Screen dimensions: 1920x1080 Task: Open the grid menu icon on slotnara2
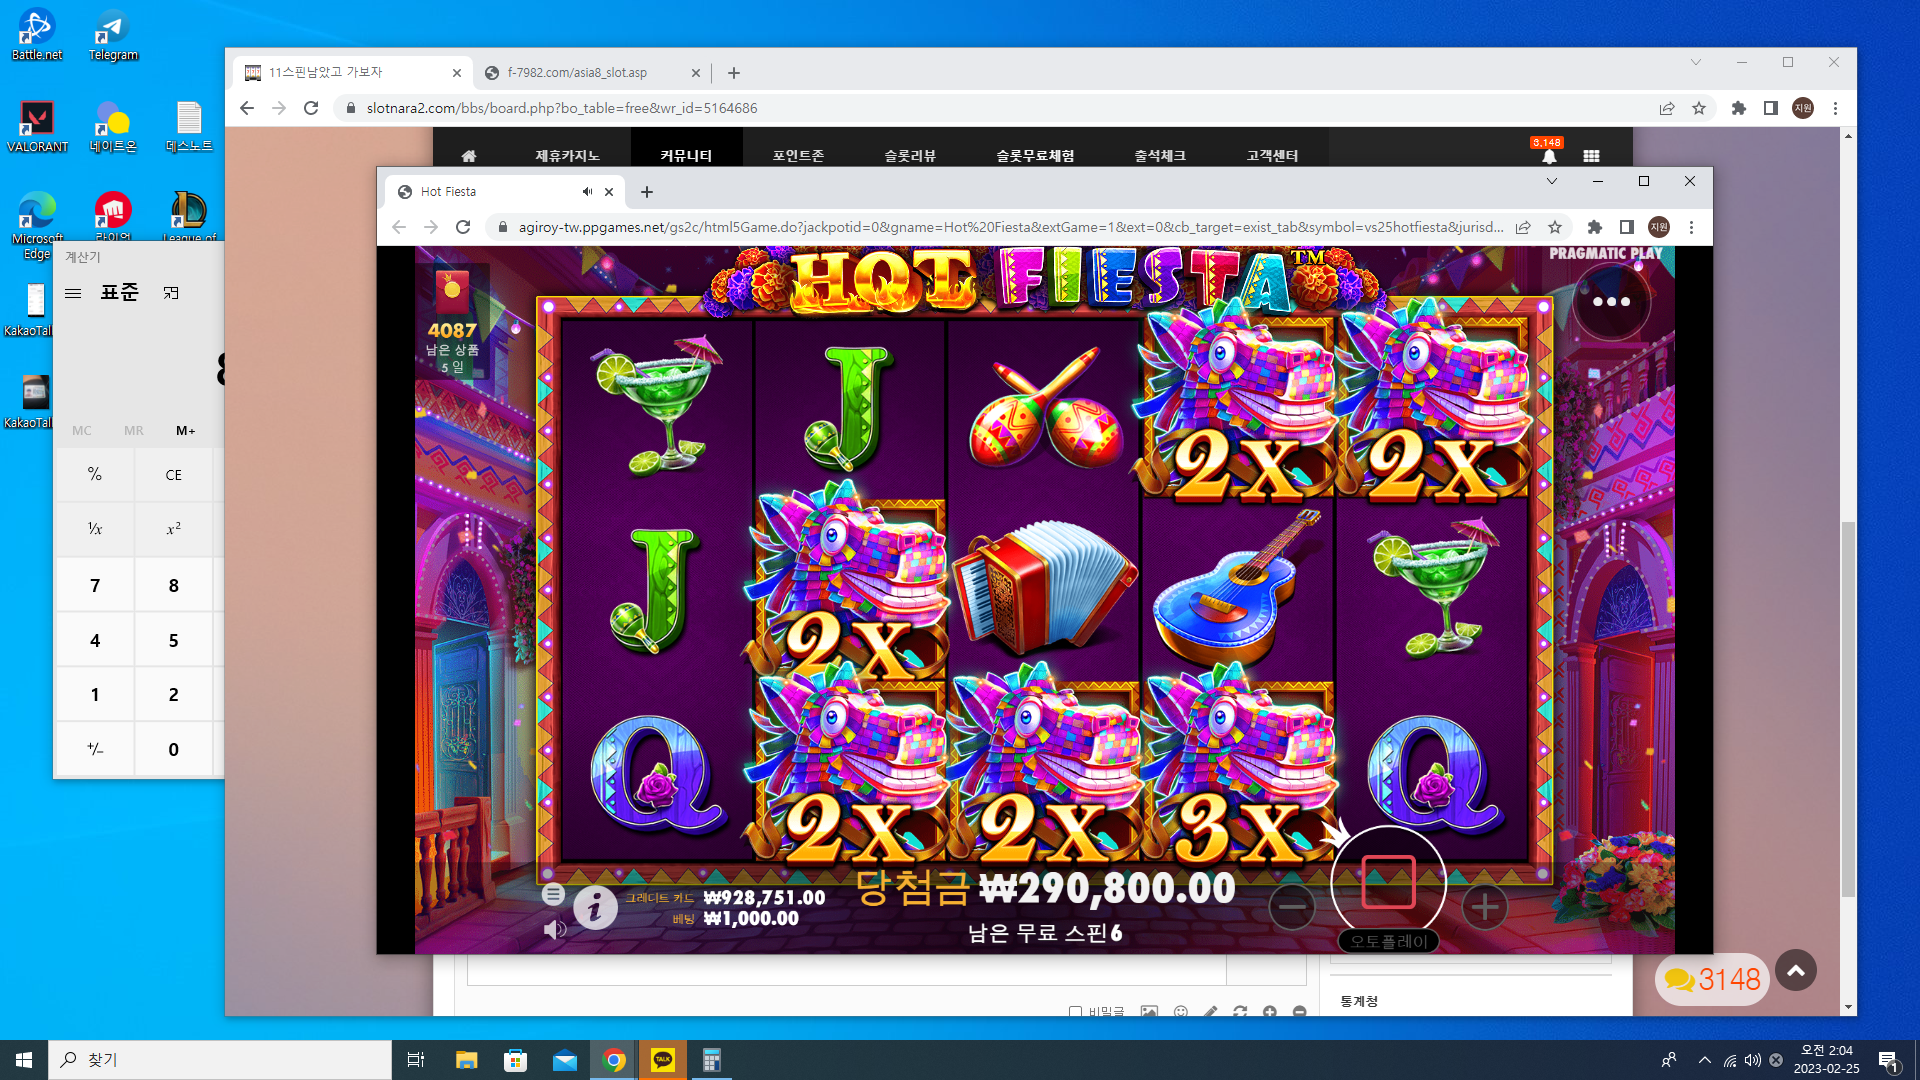1591,156
